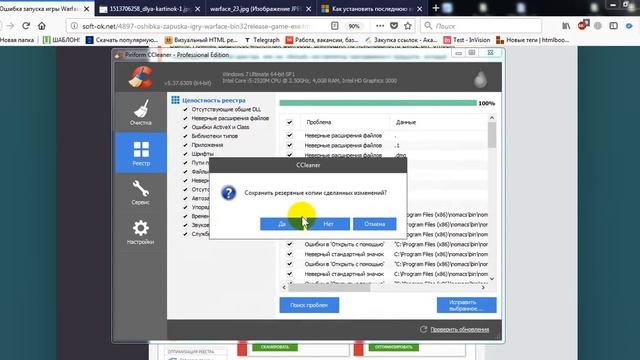Click the vertical scrollbar of the results list
Screen dimensions: 640x360
click(x=492, y=135)
